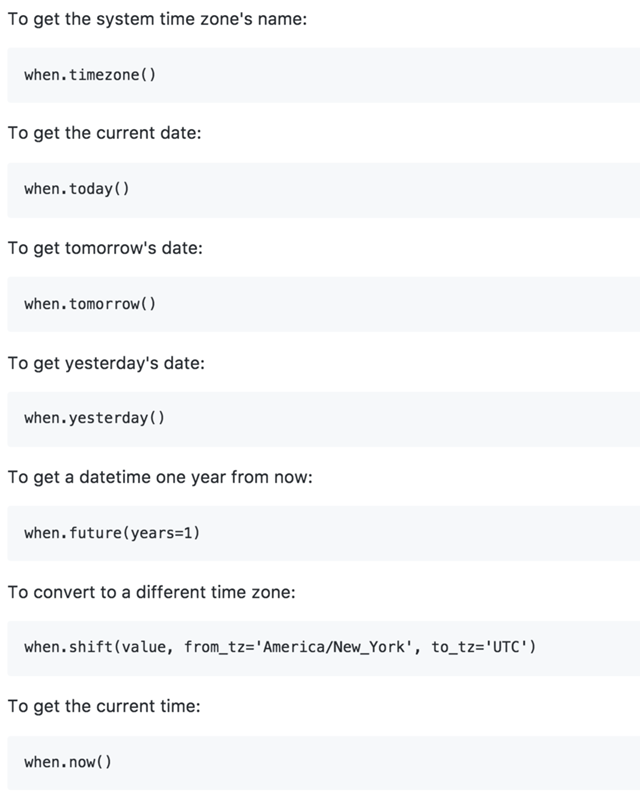This screenshot has width=640, height=791.
Task: Click the when.tomorrow() code snippet
Action: pyautogui.click(x=90, y=304)
